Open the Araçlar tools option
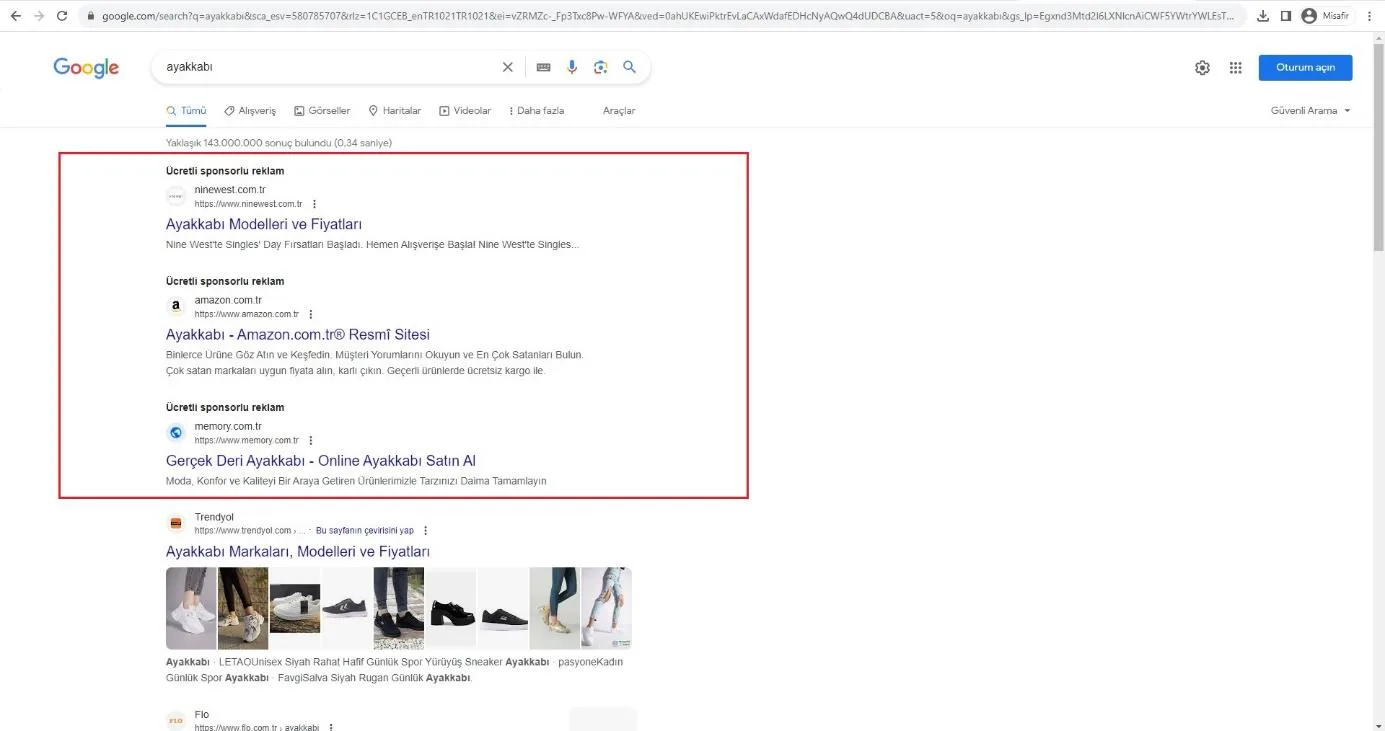1385x731 pixels. [x=619, y=111]
